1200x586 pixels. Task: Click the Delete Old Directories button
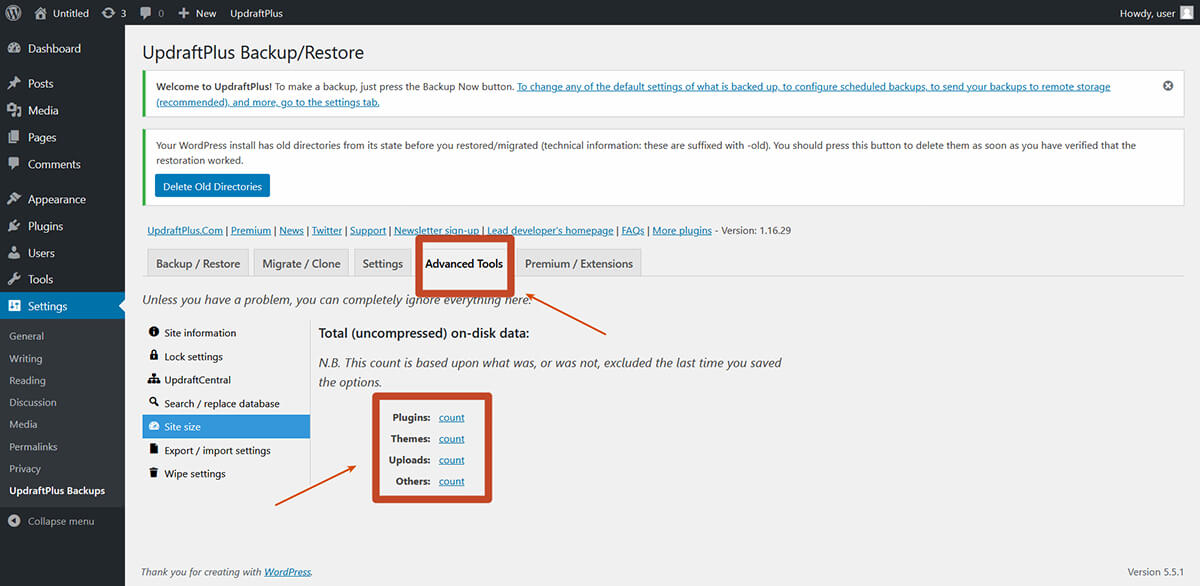tap(212, 186)
